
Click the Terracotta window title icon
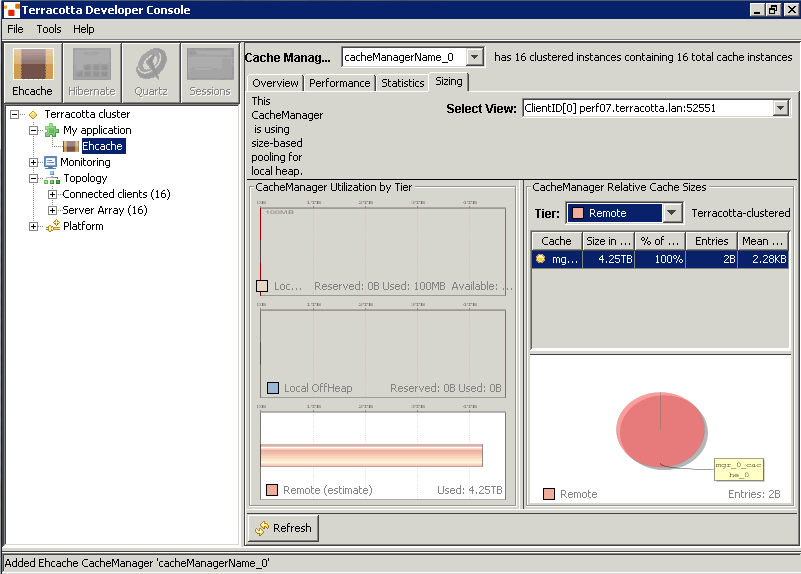point(11,10)
